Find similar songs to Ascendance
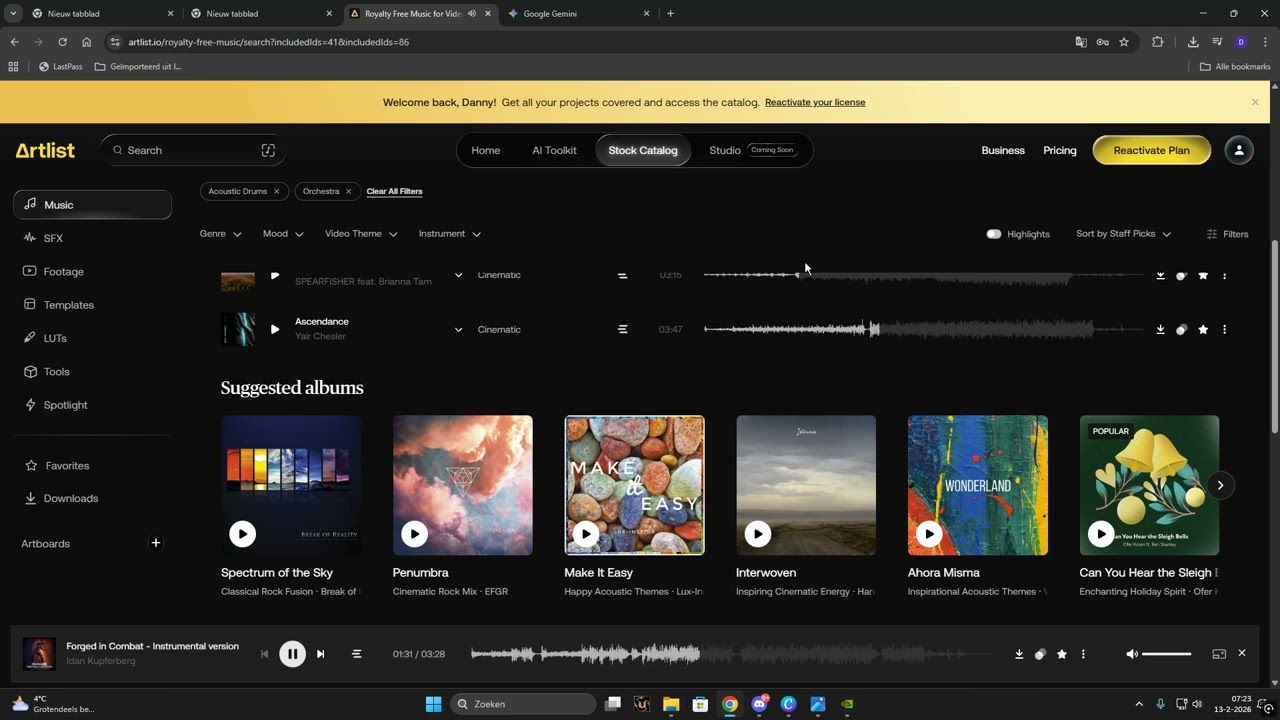1280x720 pixels. click(1181, 329)
